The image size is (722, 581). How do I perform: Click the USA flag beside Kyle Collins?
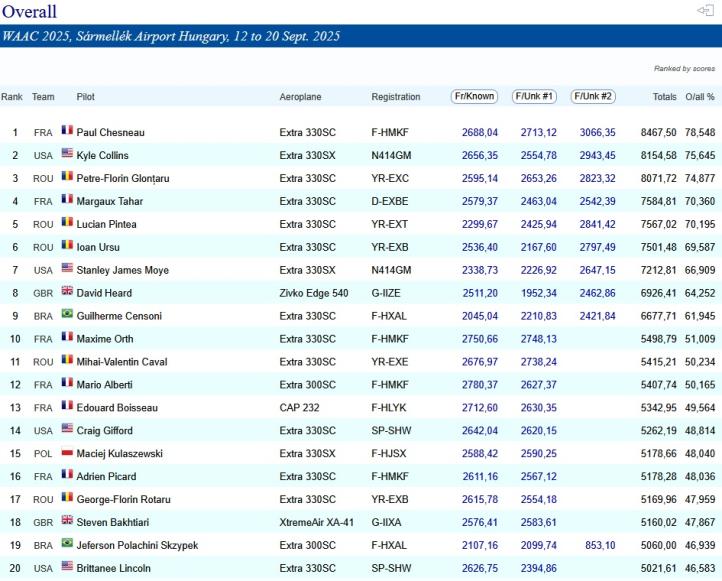(x=67, y=154)
